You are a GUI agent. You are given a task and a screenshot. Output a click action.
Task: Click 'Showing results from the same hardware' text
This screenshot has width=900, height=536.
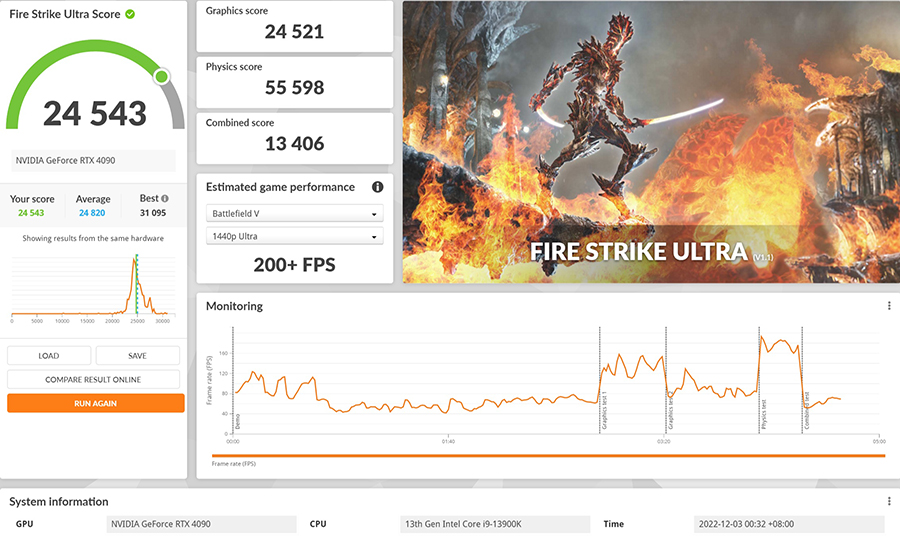pos(93,238)
